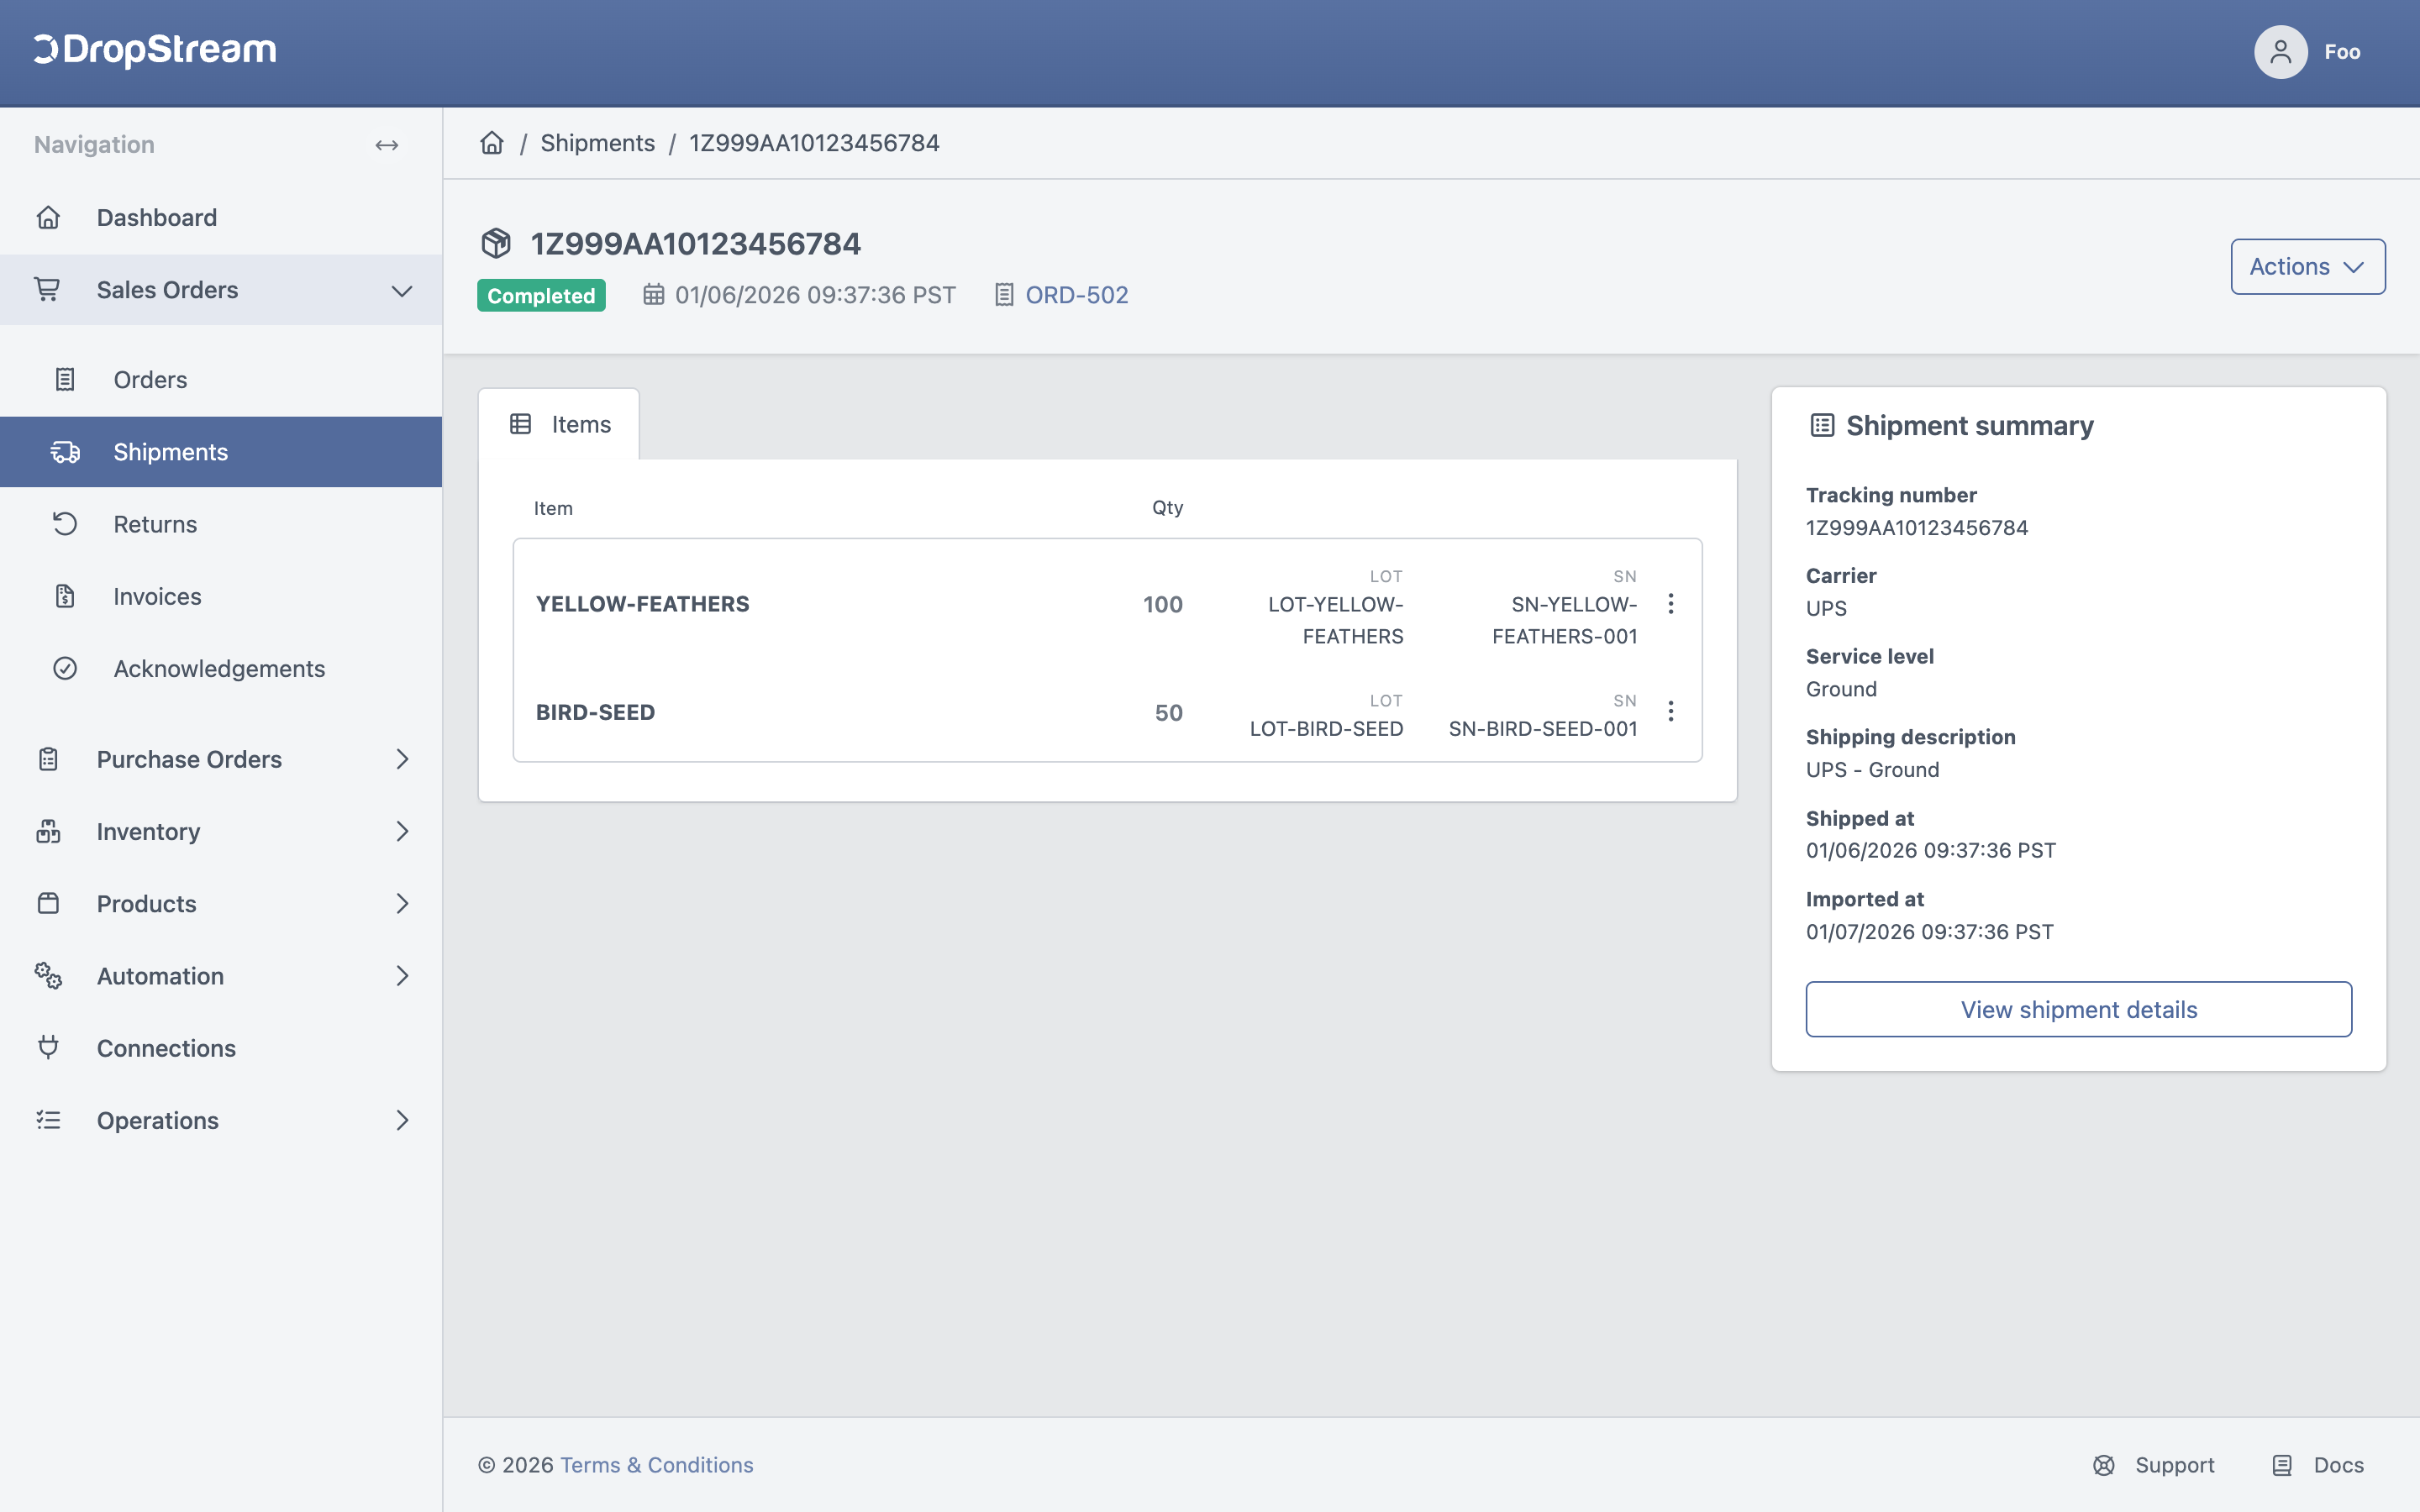This screenshot has width=2420, height=1512.
Task: Open the Connections menu item
Action: (x=221, y=1047)
